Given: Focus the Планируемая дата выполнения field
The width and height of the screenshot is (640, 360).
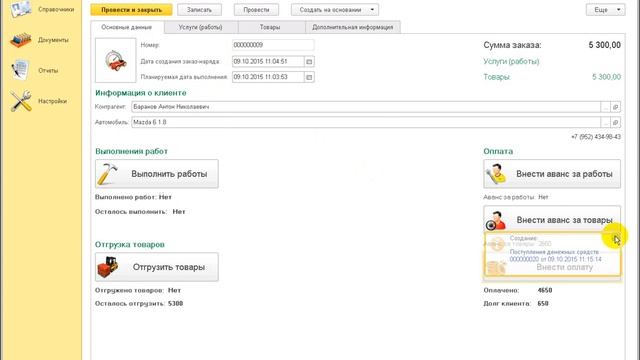Looking at the screenshot, I should coord(268,77).
